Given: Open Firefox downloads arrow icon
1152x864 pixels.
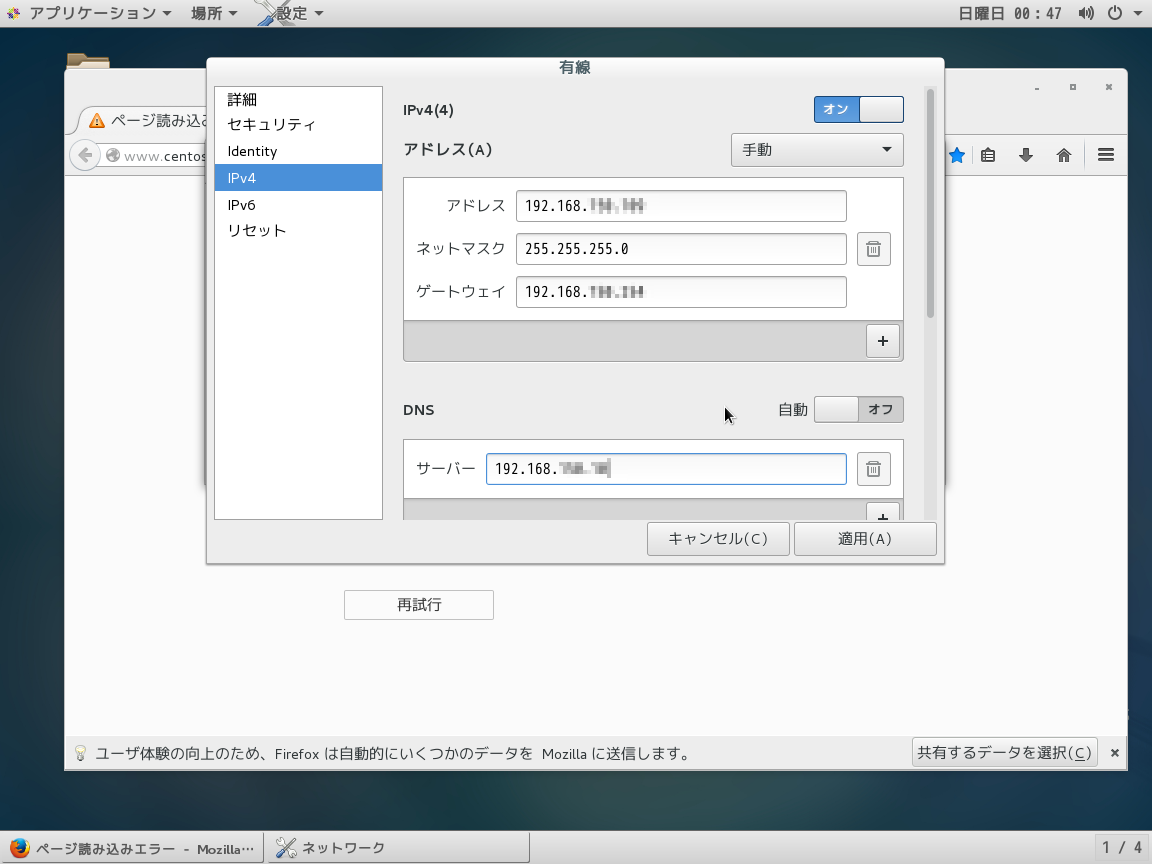Looking at the screenshot, I should pyautogui.click(x=1026, y=155).
